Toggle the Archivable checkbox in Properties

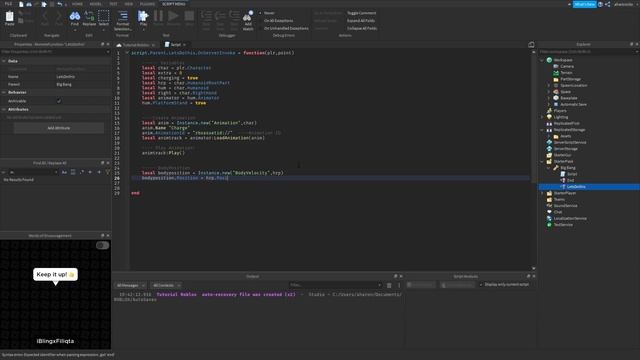tap(59, 101)
